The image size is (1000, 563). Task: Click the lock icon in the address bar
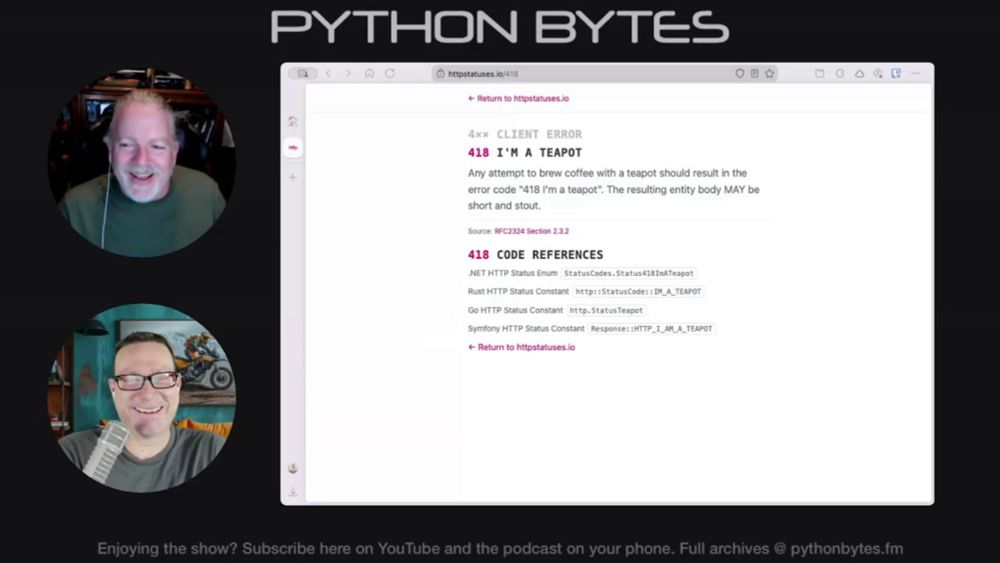pyautogui.click(x=440, y=74)
